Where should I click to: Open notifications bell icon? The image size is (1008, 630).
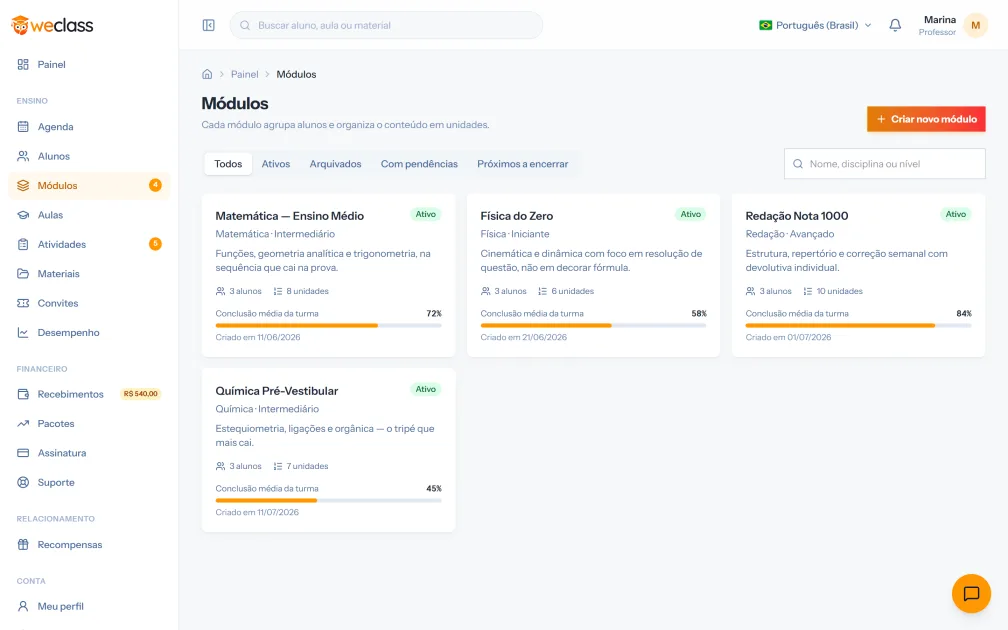click(x=895, y=25)
